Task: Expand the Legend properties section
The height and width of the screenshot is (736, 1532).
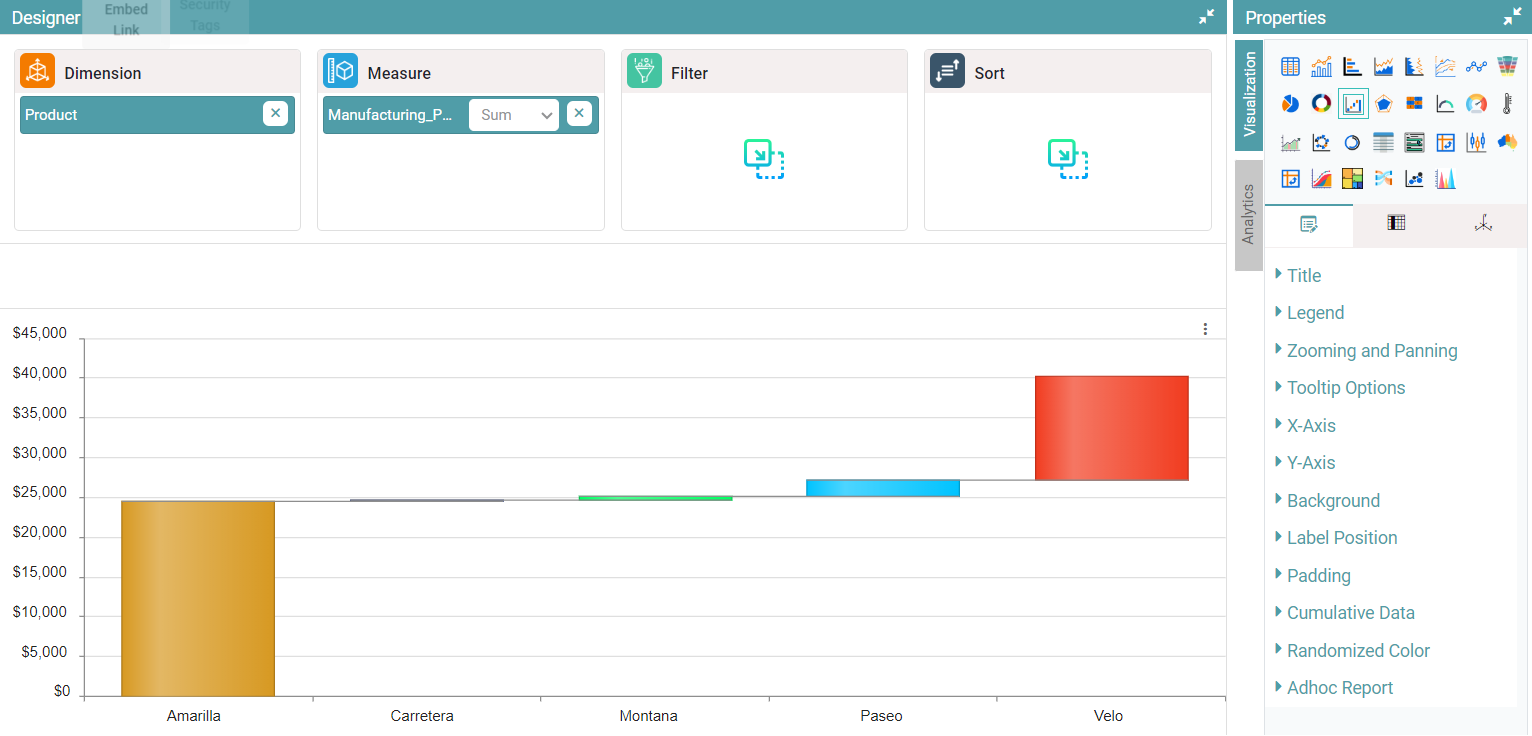Action: (1315, 313)
